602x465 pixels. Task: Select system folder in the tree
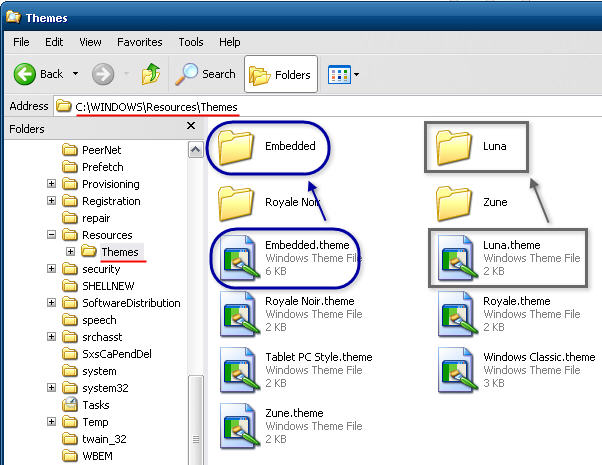99,371
